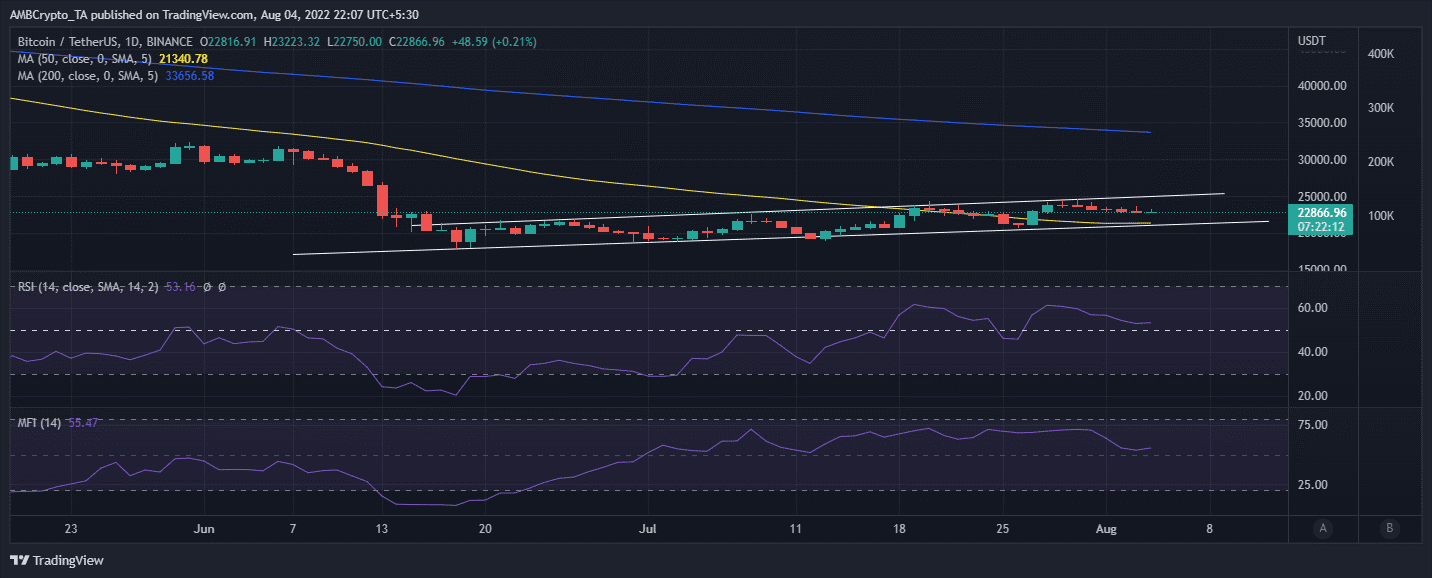This screenshot has height=578, width=1432.
Task: Click the blue MA 200 value 33656.58
Action: click(x=190, y=76)
